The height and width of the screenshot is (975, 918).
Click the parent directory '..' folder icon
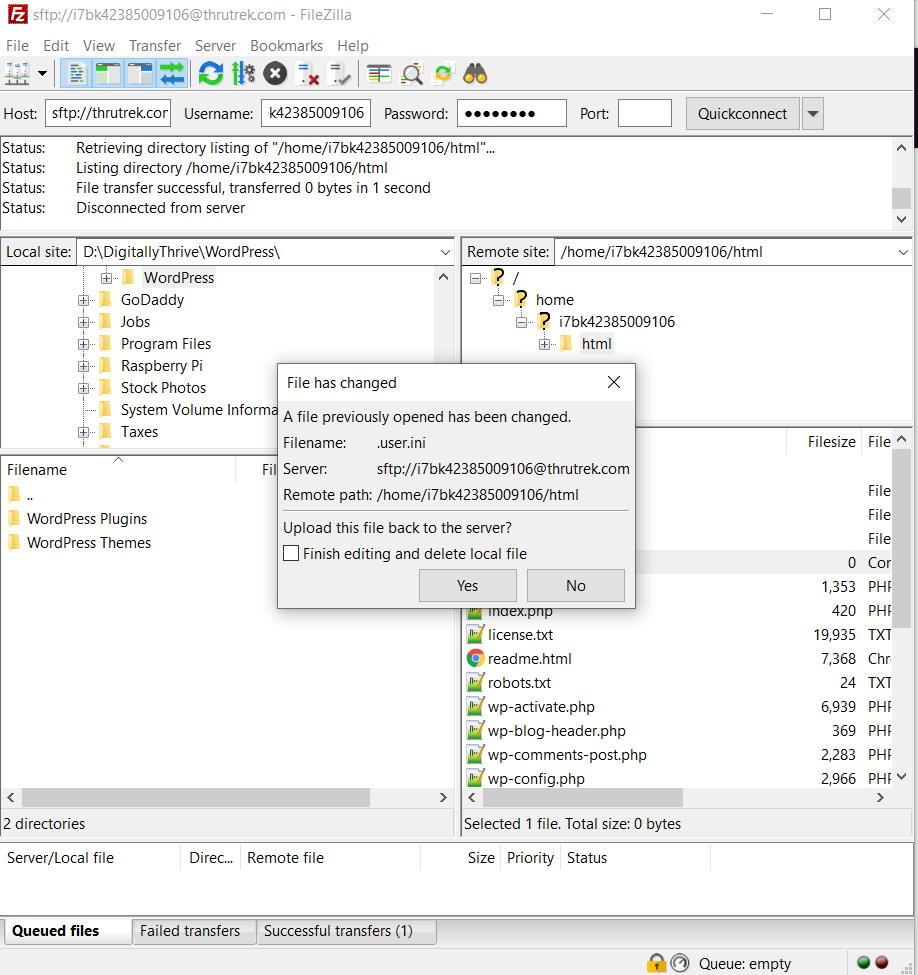14,495
